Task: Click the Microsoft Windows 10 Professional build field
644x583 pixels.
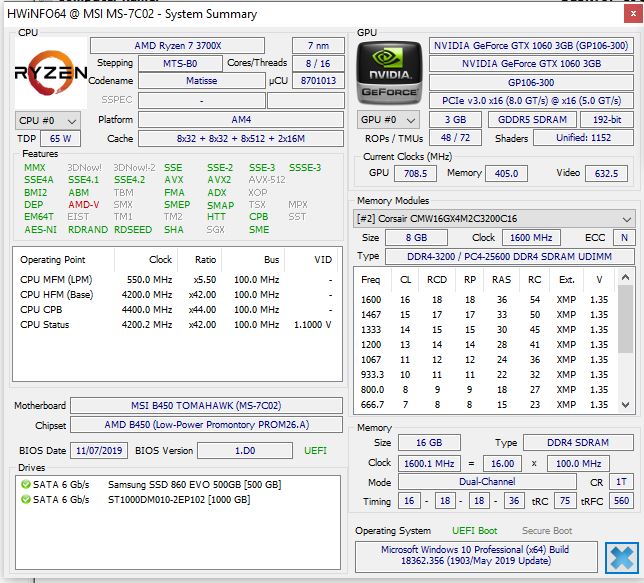Action: (476, 556)
